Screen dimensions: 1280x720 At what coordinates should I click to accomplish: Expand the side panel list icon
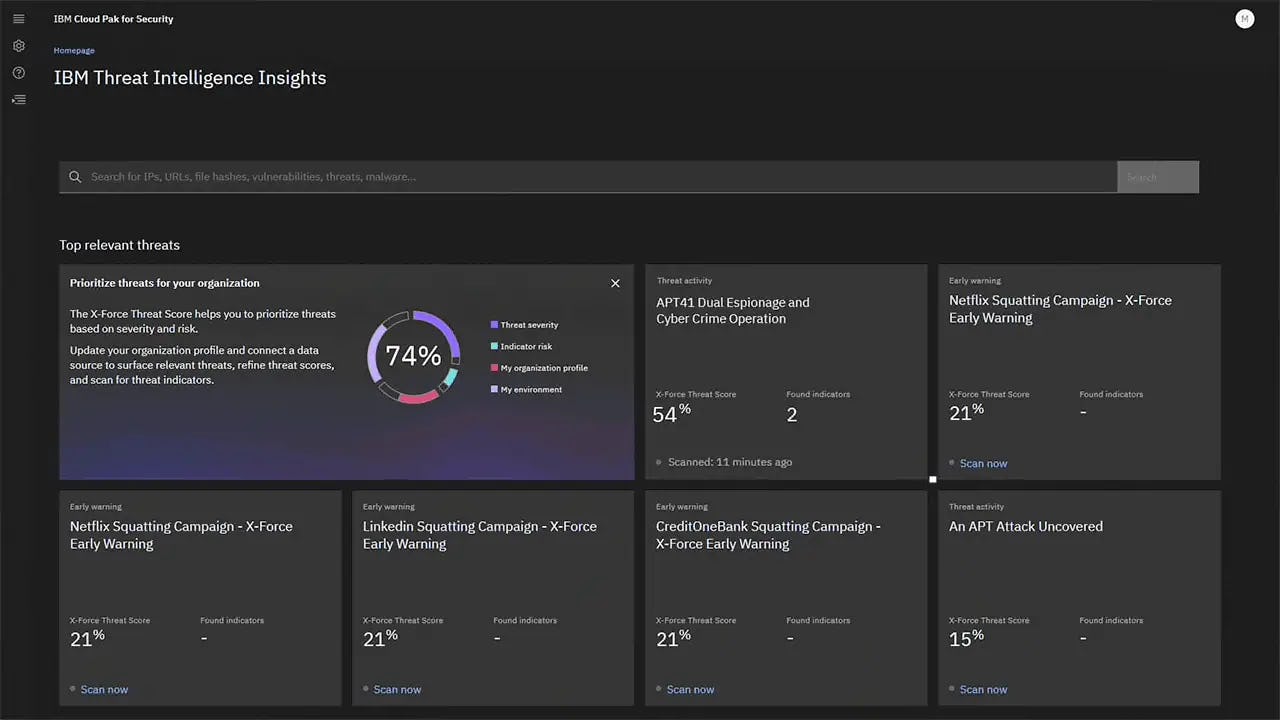tap(19, 100)
